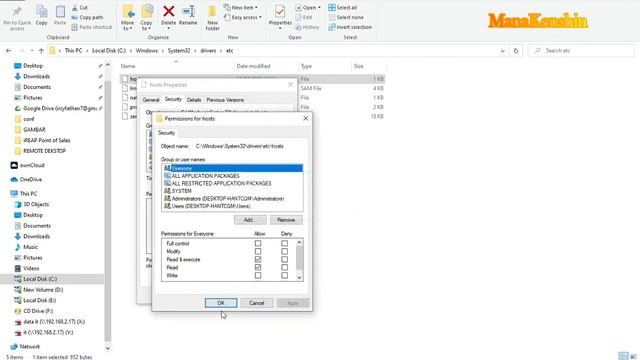This screenshot has height=360, width=640.
Task: Toggle Allow for Read permission
Action: [258, 268]
